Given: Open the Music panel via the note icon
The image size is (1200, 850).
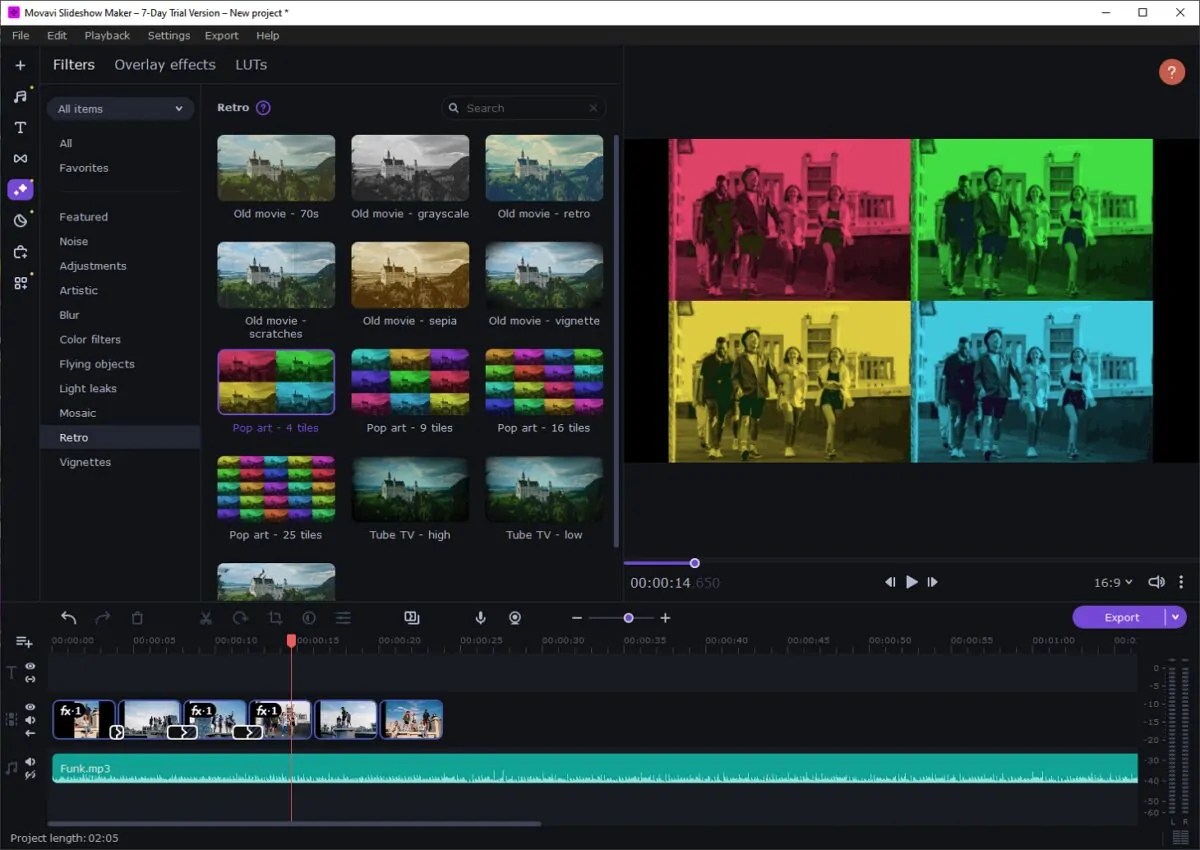Looking at the screenshot, I should point(20,96).
